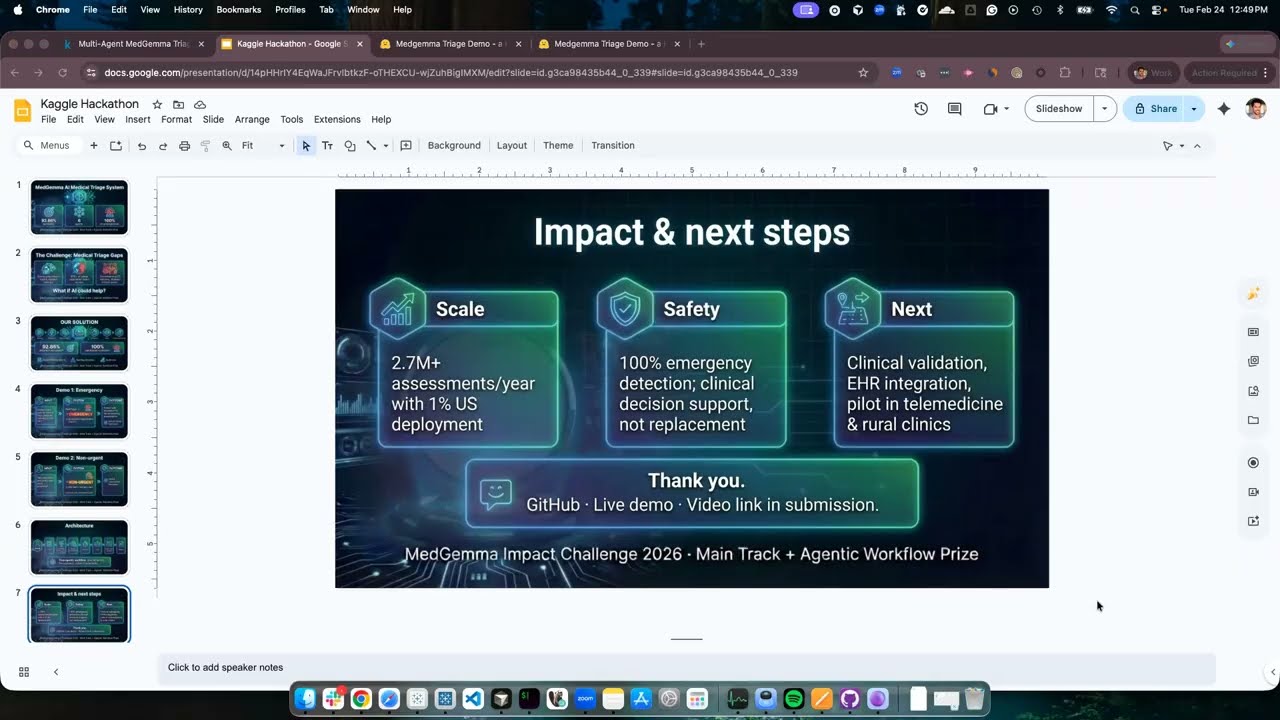Viewport: 1280px width, 720px height.
Task: Open the Format menu
Action: (x=176, y=119)
